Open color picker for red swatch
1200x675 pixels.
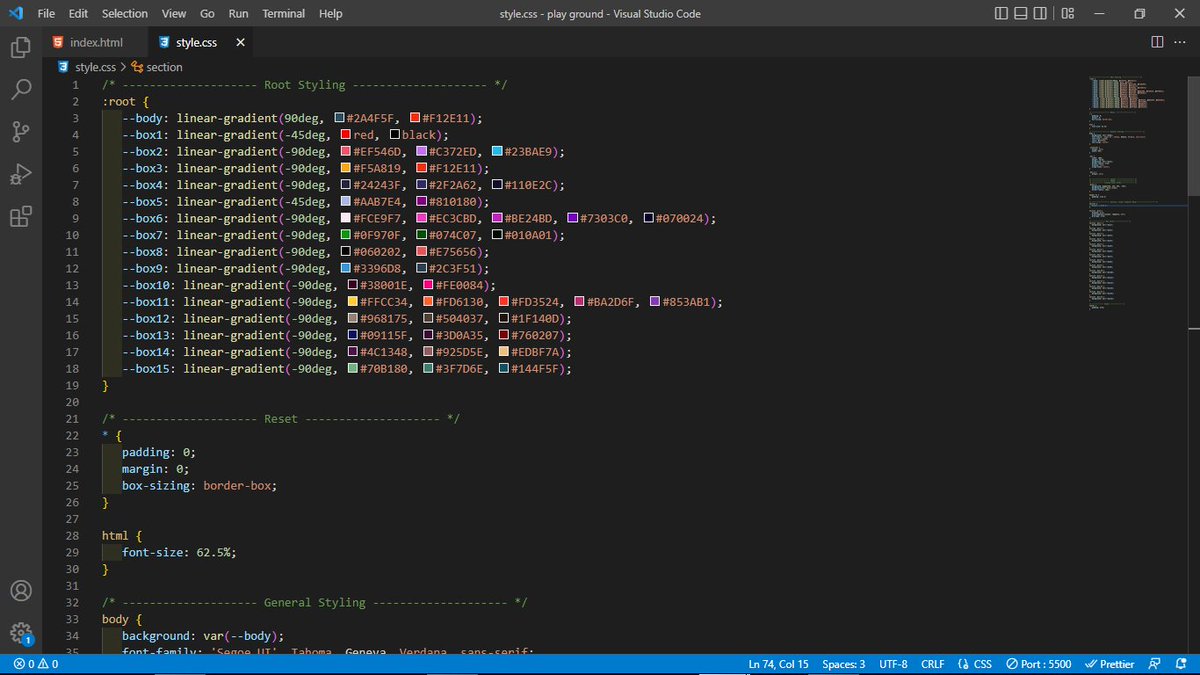point(346,135)
